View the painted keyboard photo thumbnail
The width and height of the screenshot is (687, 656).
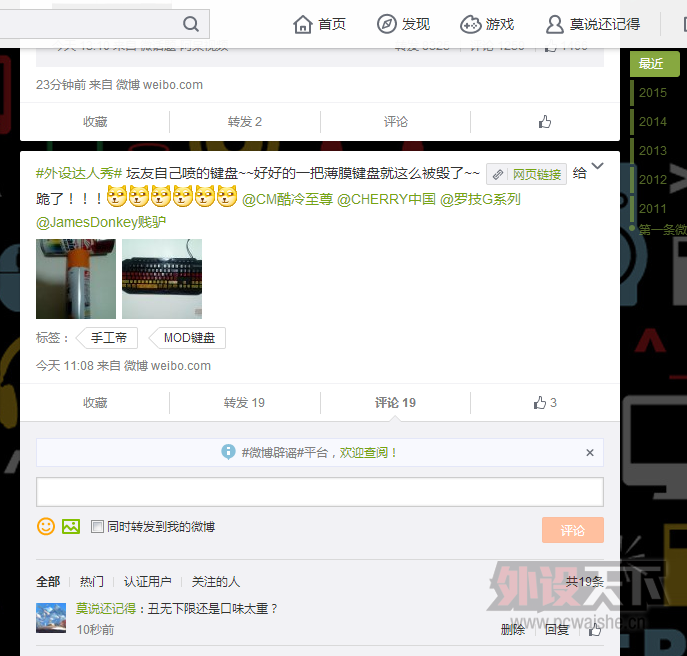pos(162,279)
